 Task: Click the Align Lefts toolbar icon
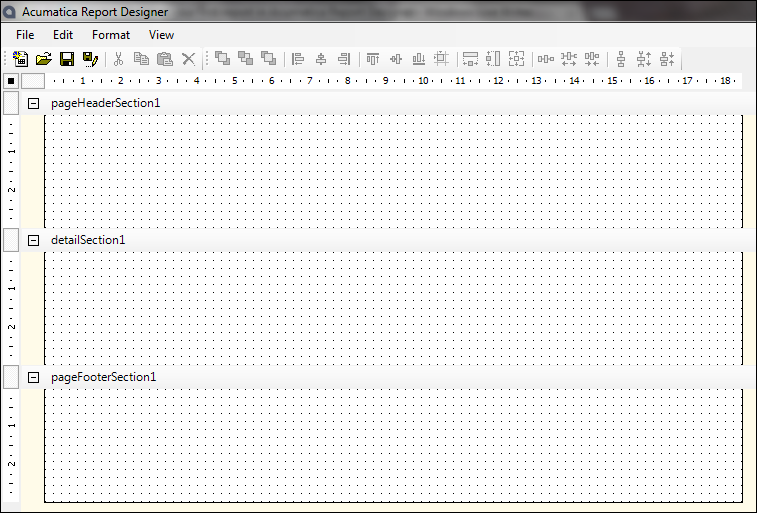pos(298,59)
